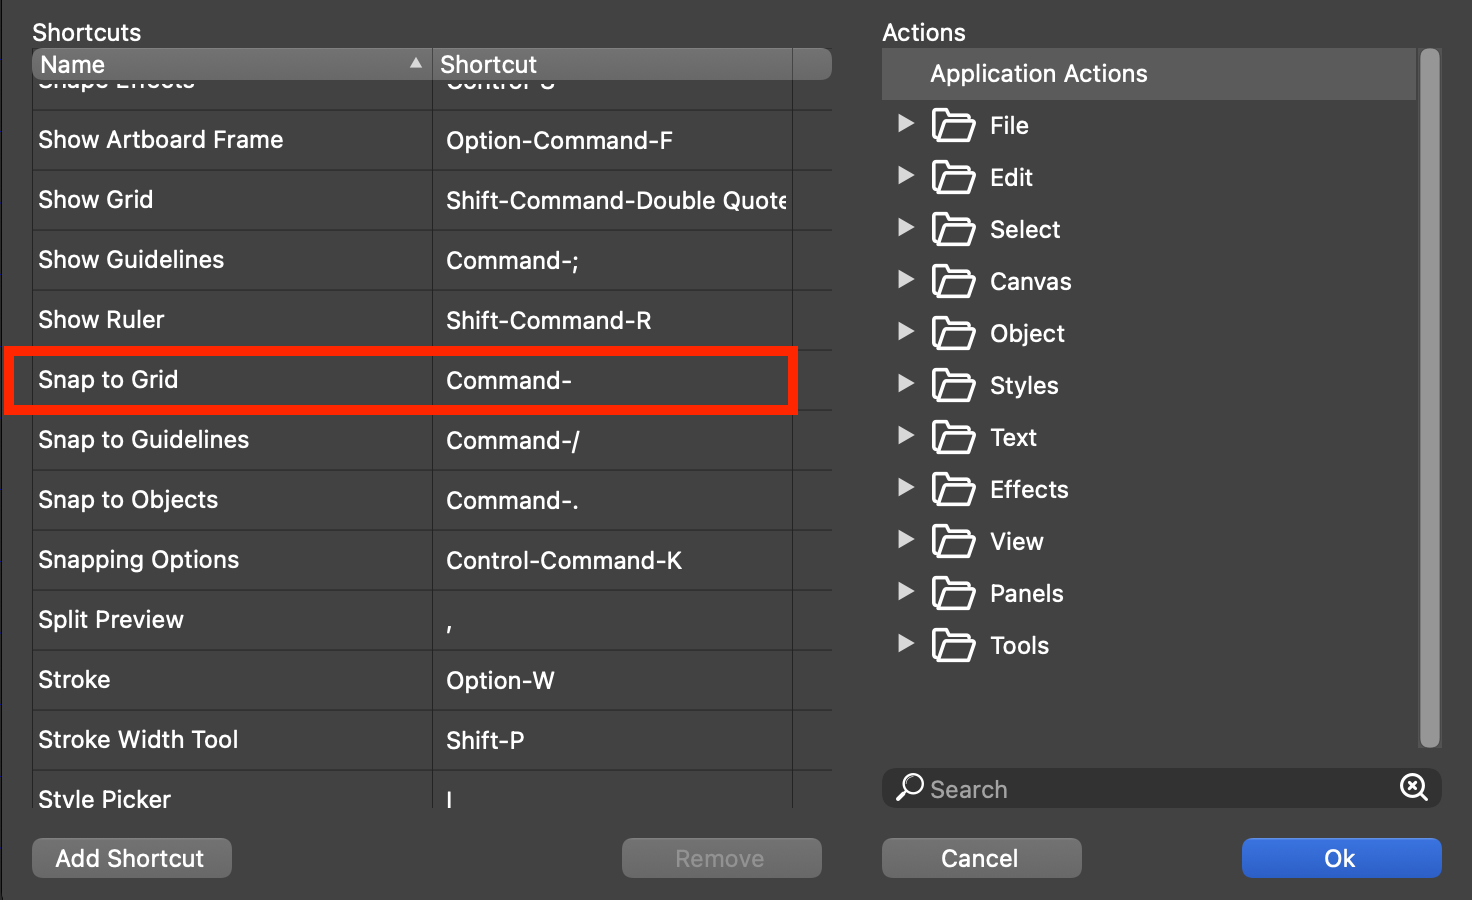Screen dimensions: 1472x900
Task: Clear search with the X icon
Action: click(x=1413, y=788)
